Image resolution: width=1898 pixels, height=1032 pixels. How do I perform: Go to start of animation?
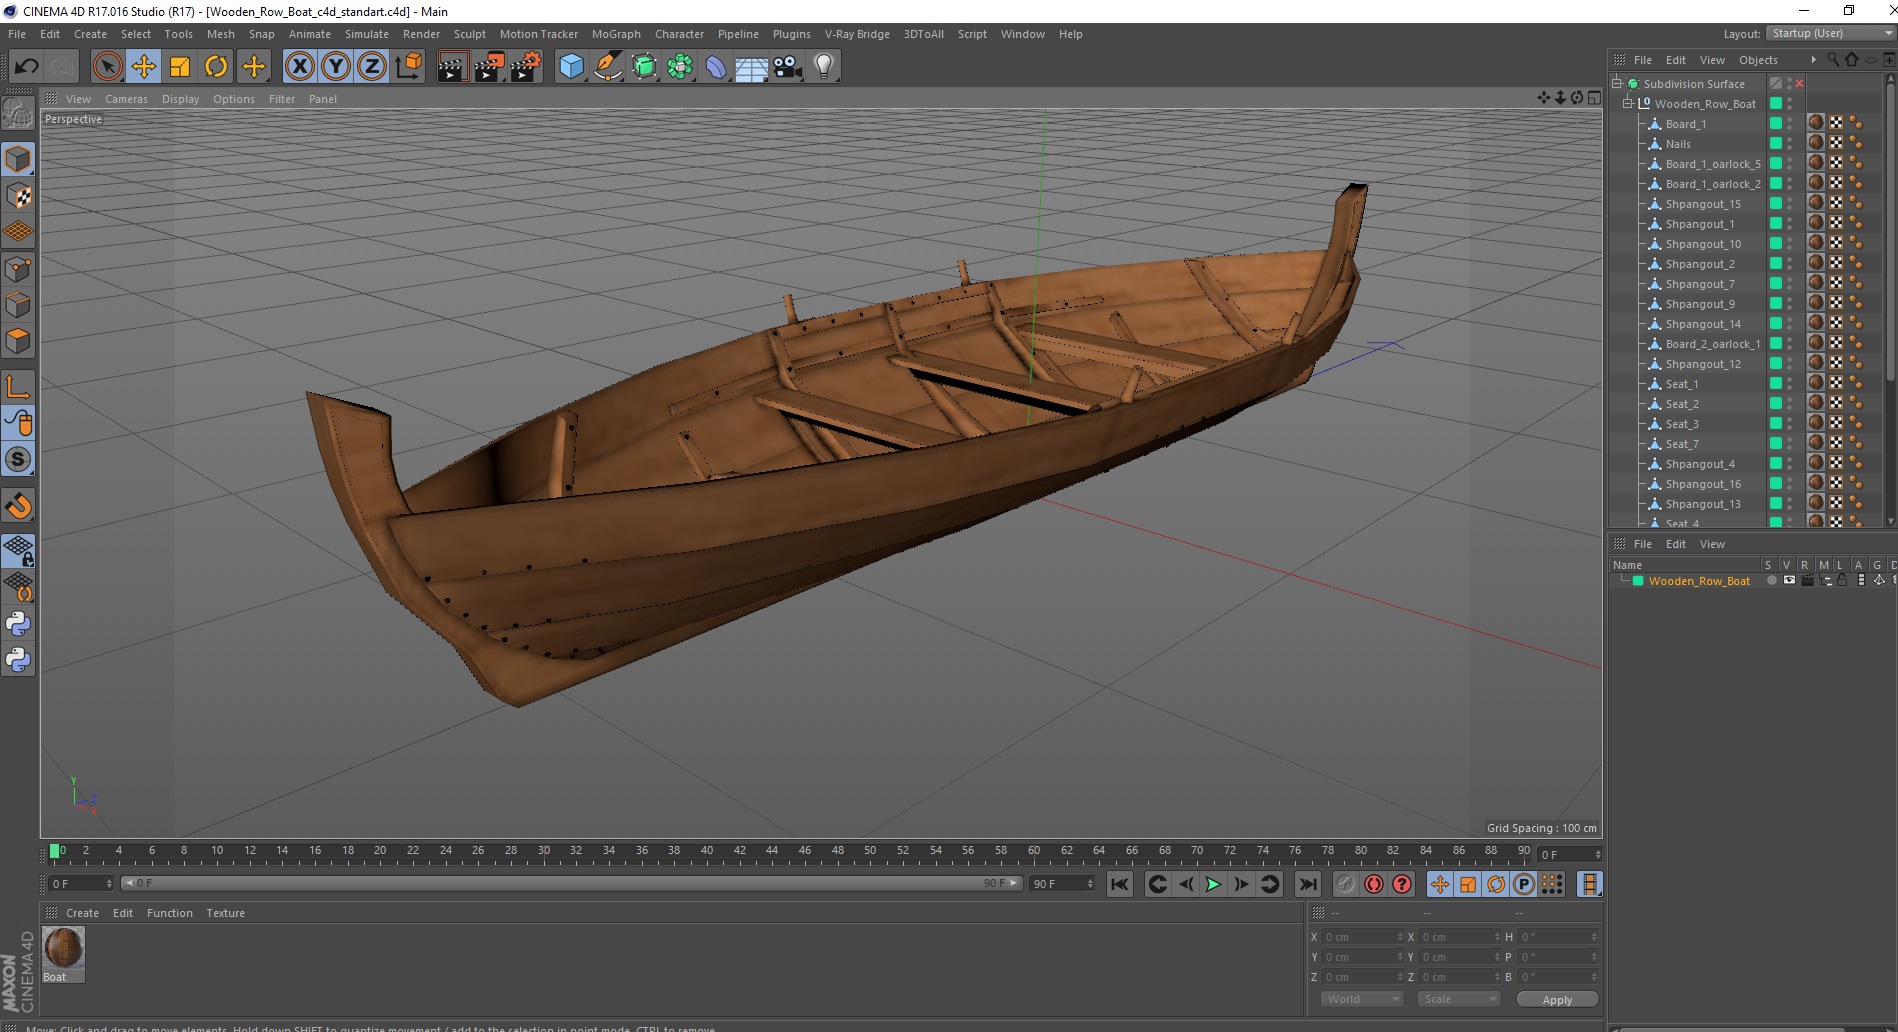point(1120,884)
